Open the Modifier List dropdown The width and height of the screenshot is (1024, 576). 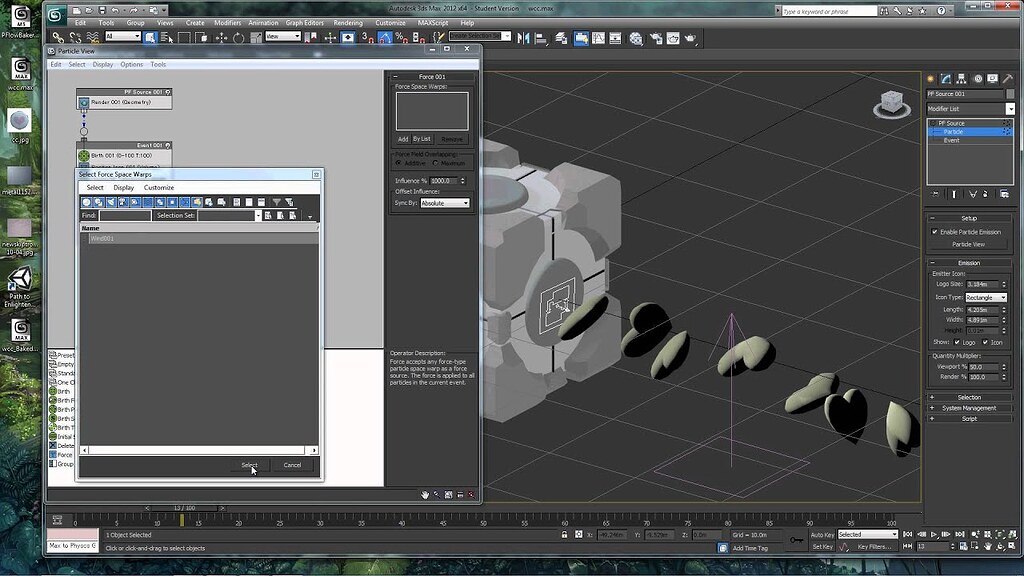[x=1008, y=108]
